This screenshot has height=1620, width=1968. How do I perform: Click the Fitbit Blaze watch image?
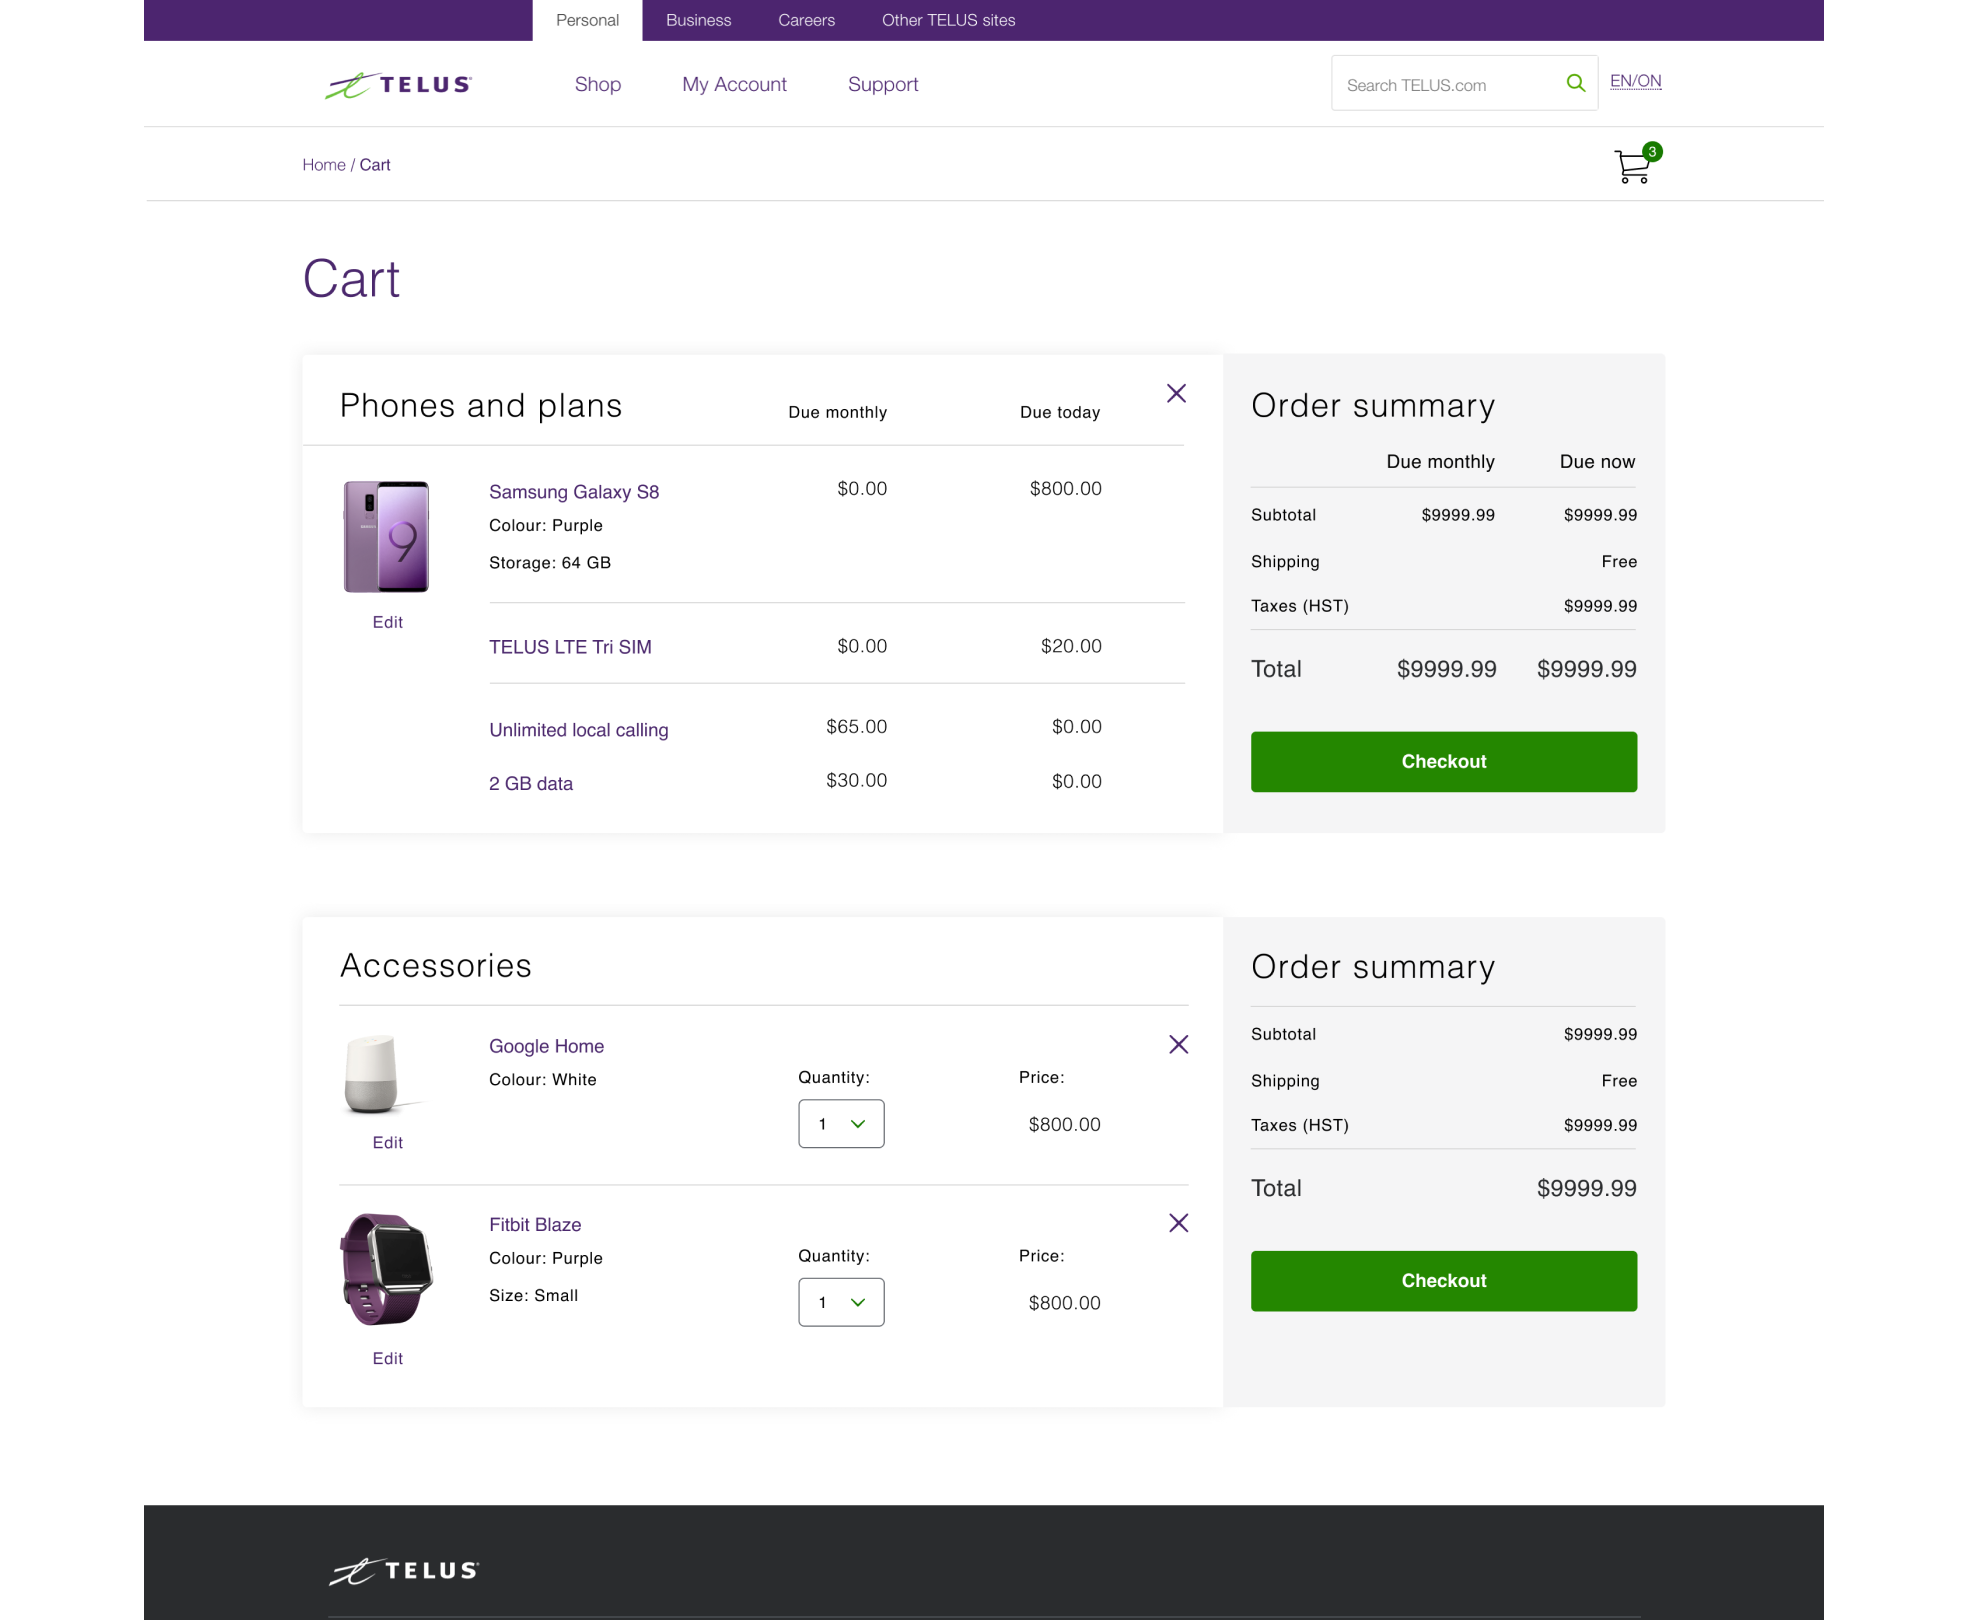coord(386,1270)
